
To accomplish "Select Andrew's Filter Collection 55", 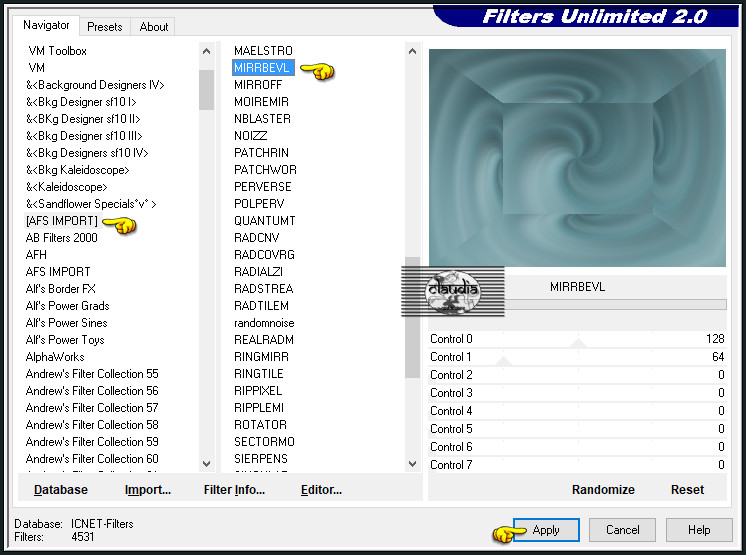I will tap(92, 374).
